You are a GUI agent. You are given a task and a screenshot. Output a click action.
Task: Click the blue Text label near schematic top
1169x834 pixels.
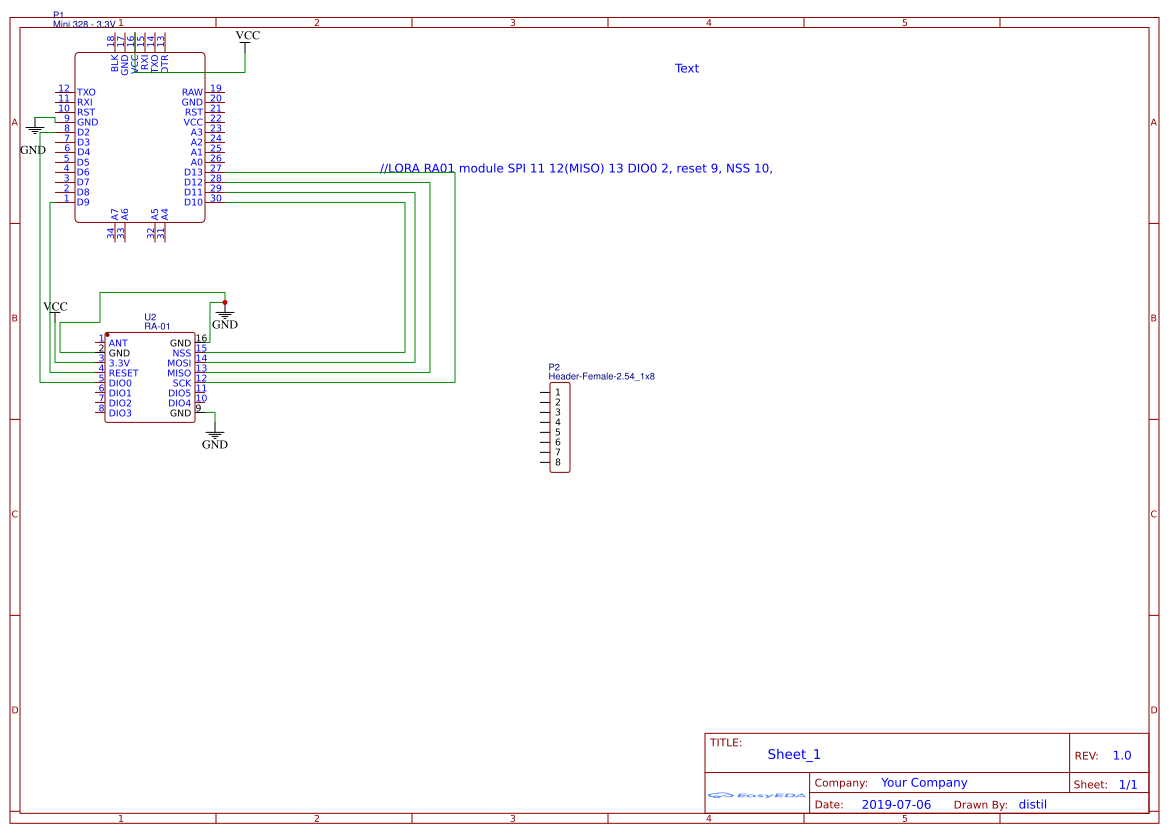tap(686, 68)
